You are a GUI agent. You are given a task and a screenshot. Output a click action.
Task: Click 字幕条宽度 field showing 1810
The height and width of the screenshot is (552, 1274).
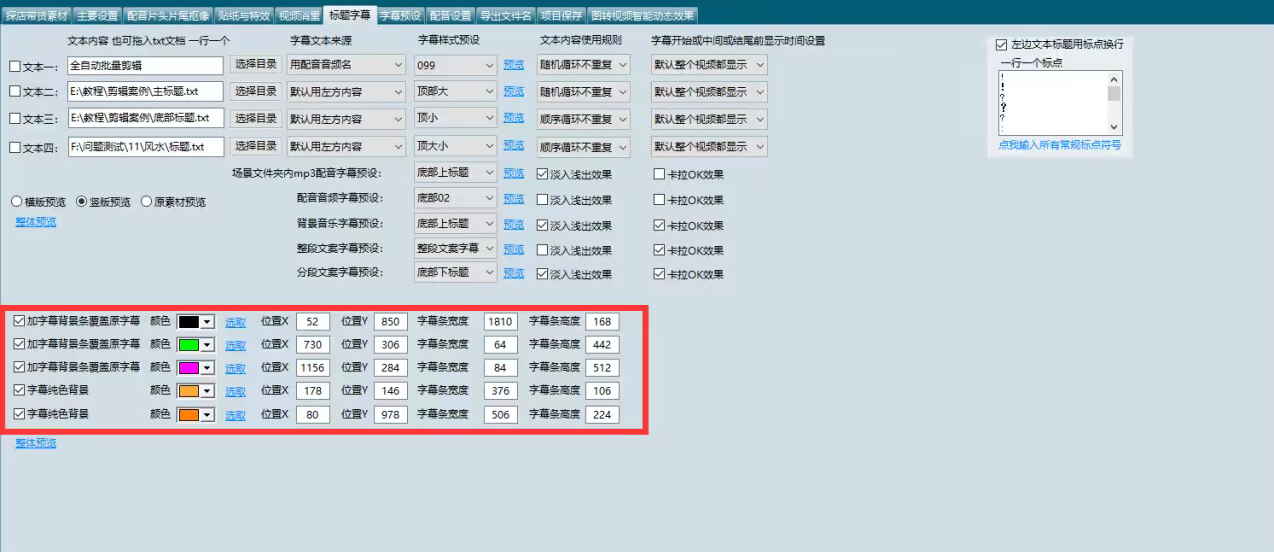[500, 322]
